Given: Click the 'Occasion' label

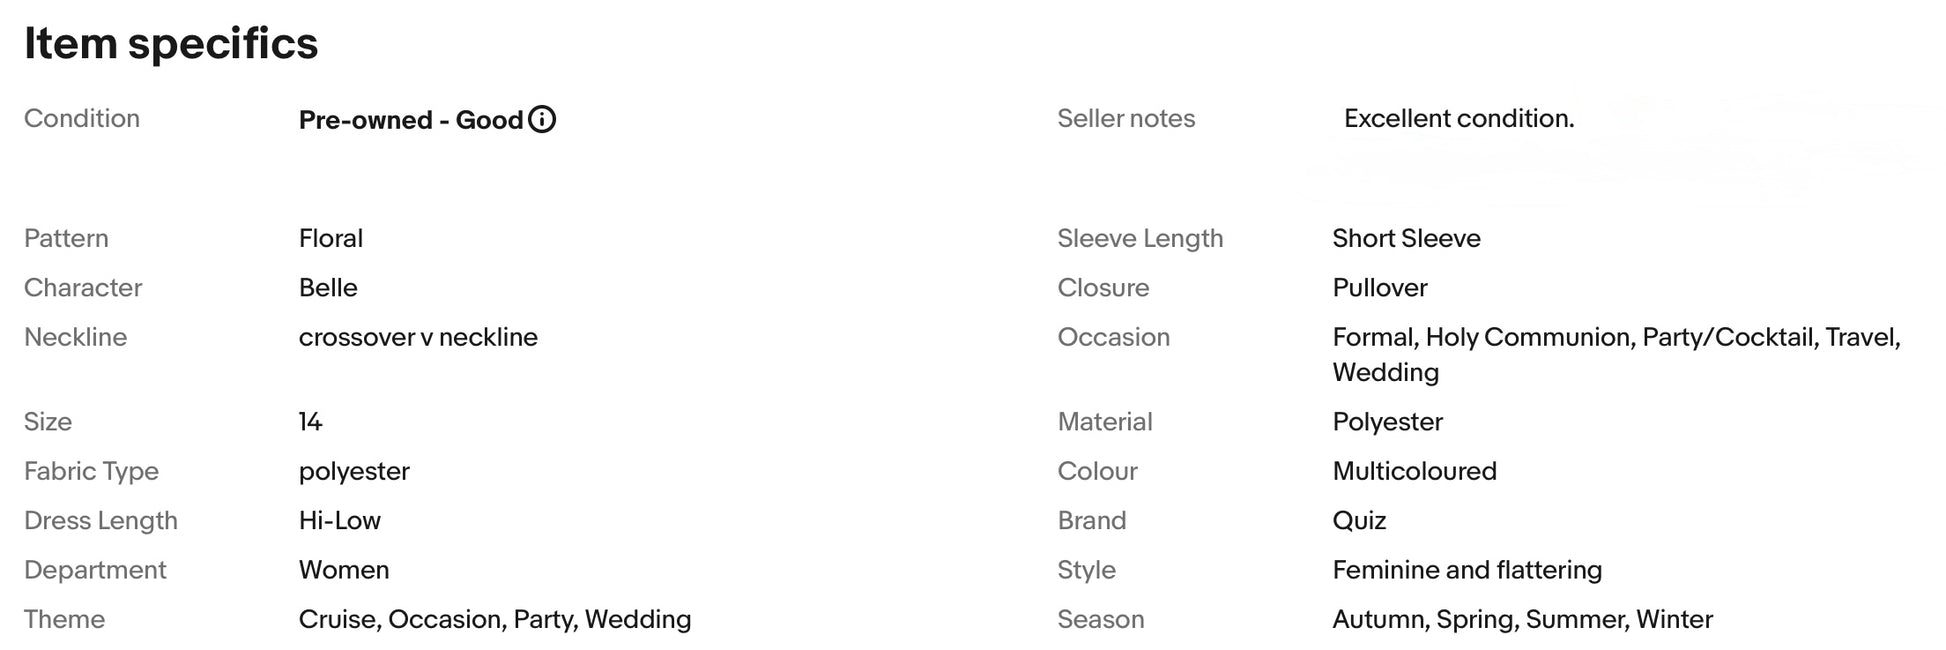Looking at the screenshot, I should 1114,337.
